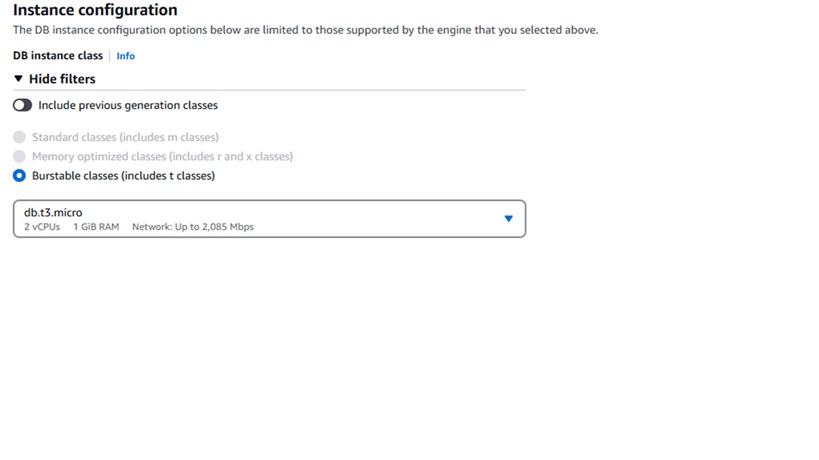Click the DB instance configuration description text

305,30
